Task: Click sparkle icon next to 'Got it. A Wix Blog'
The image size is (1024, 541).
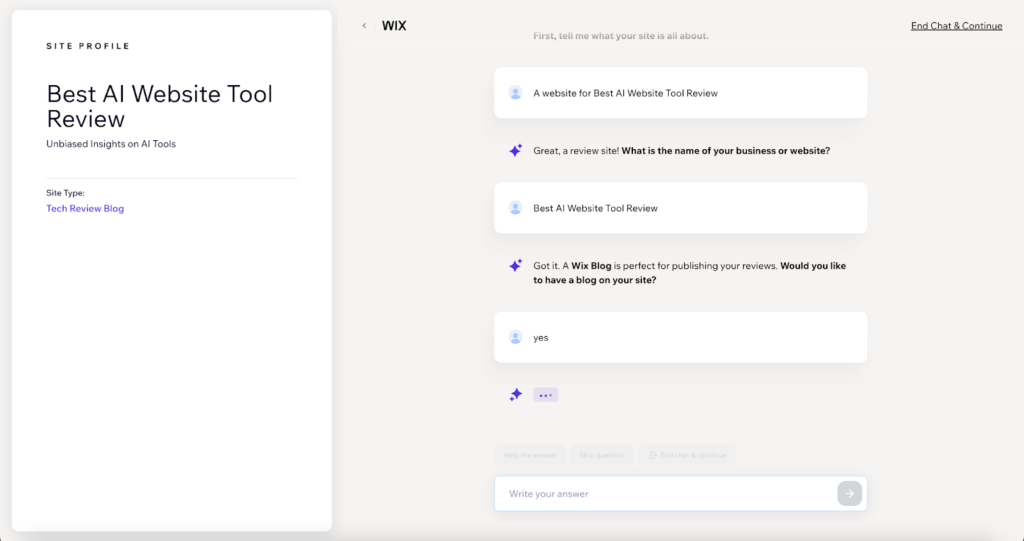Action: pyautogui.click(x=515, y=266)
